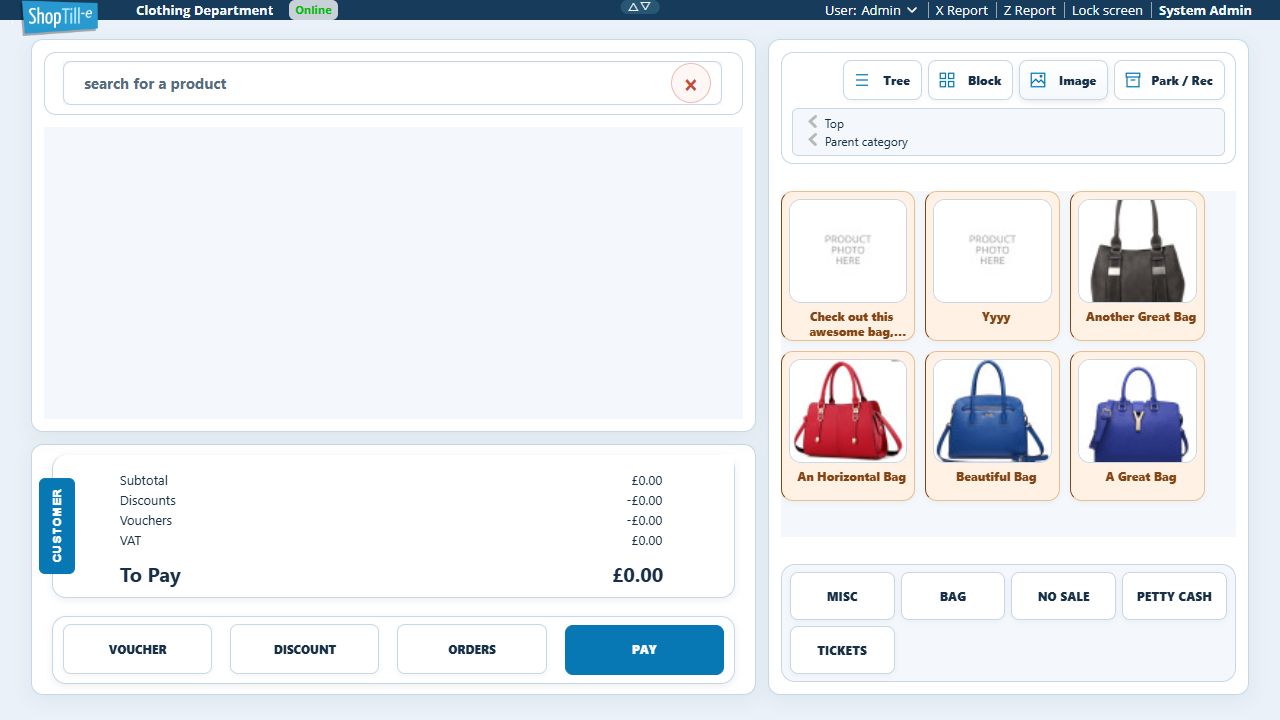1280x720 pixels.
Task: Switch to Image view
Action: click(x=1063, y=81)
